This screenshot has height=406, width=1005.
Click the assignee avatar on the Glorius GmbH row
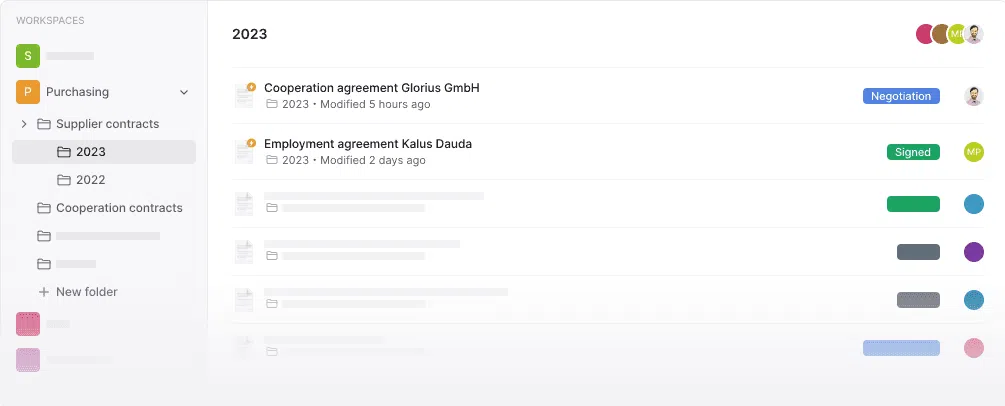tap(973, 96)
